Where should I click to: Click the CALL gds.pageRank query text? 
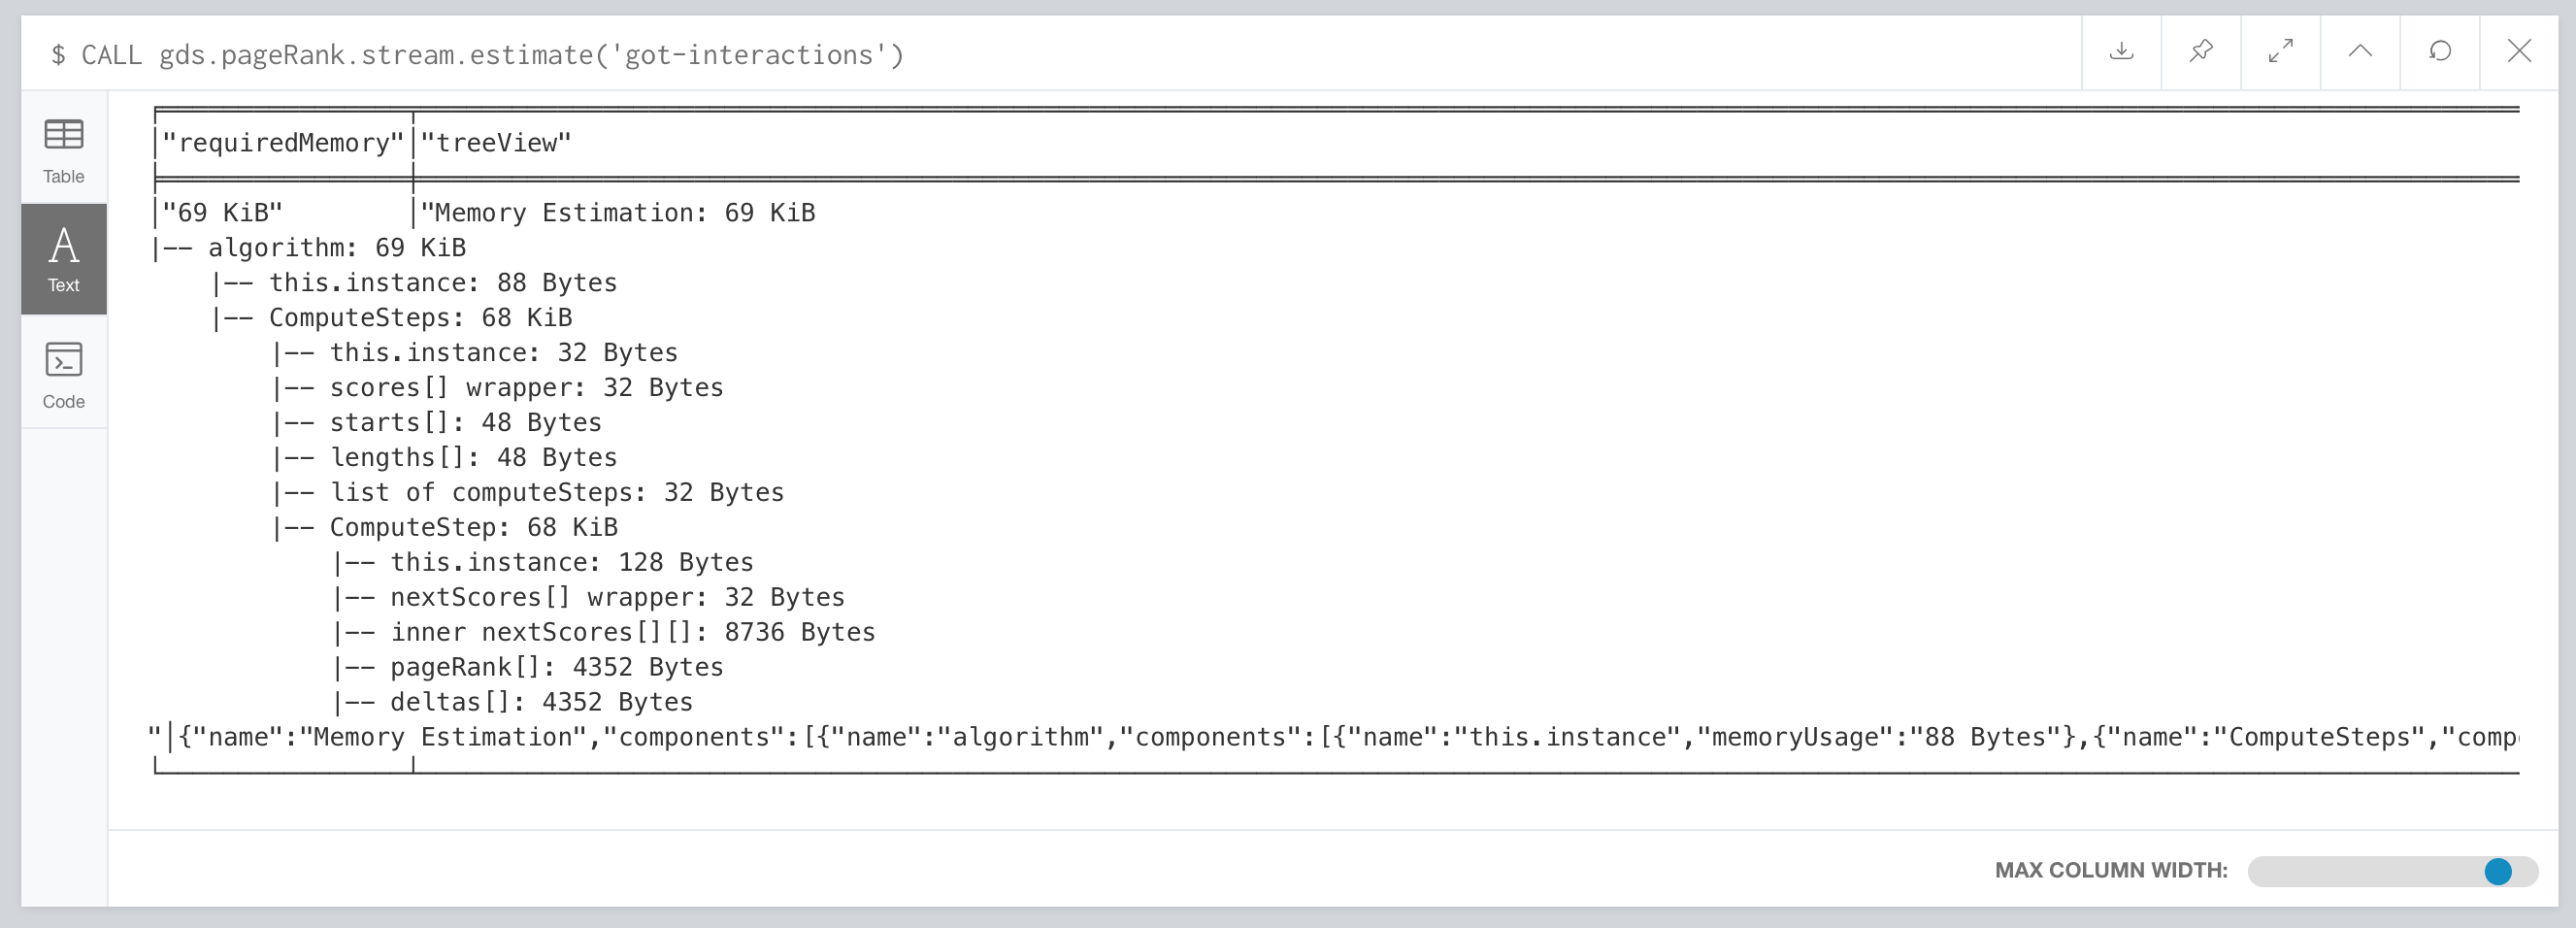pyautogui.click(x=491, y=55)
